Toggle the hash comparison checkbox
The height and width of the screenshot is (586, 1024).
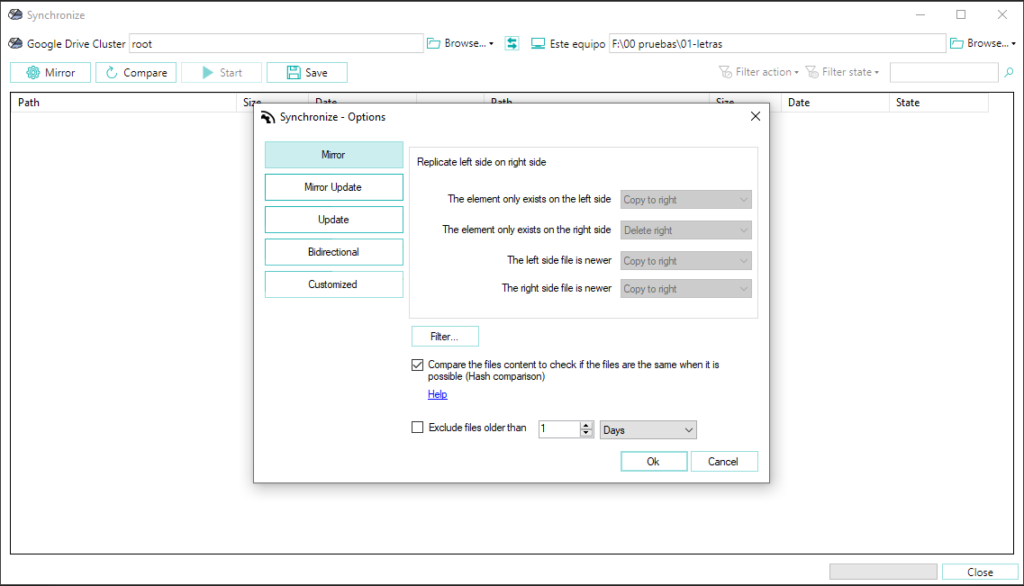(417, 365)
